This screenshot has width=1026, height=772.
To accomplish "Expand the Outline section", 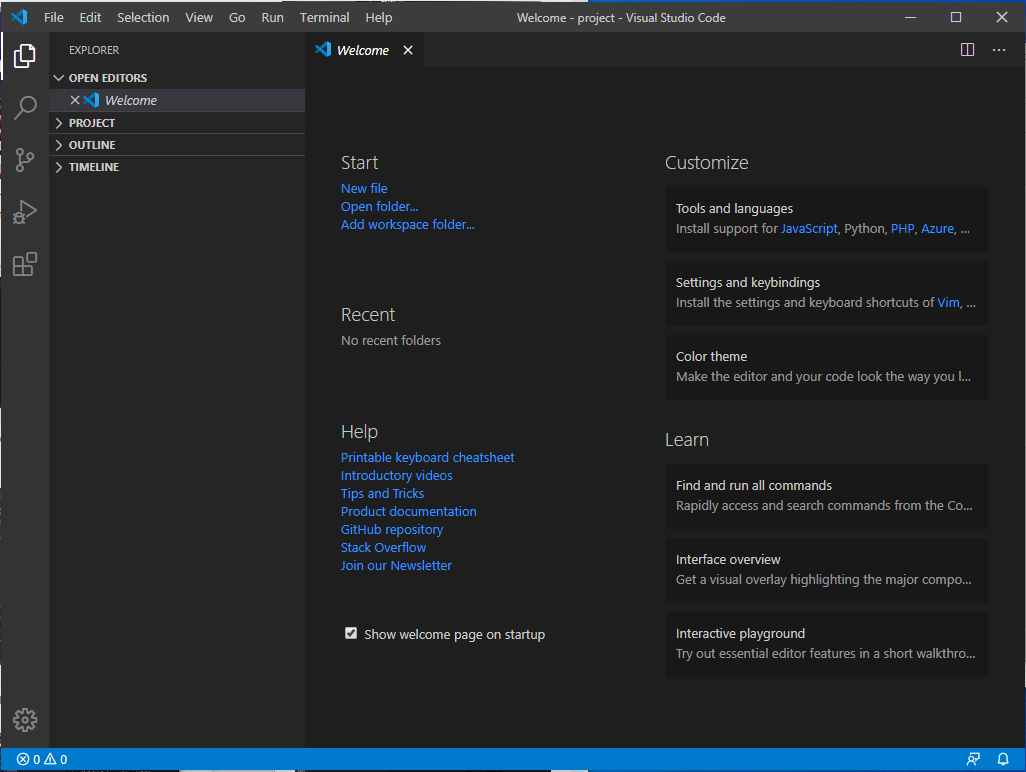I will tap(177, 145).
